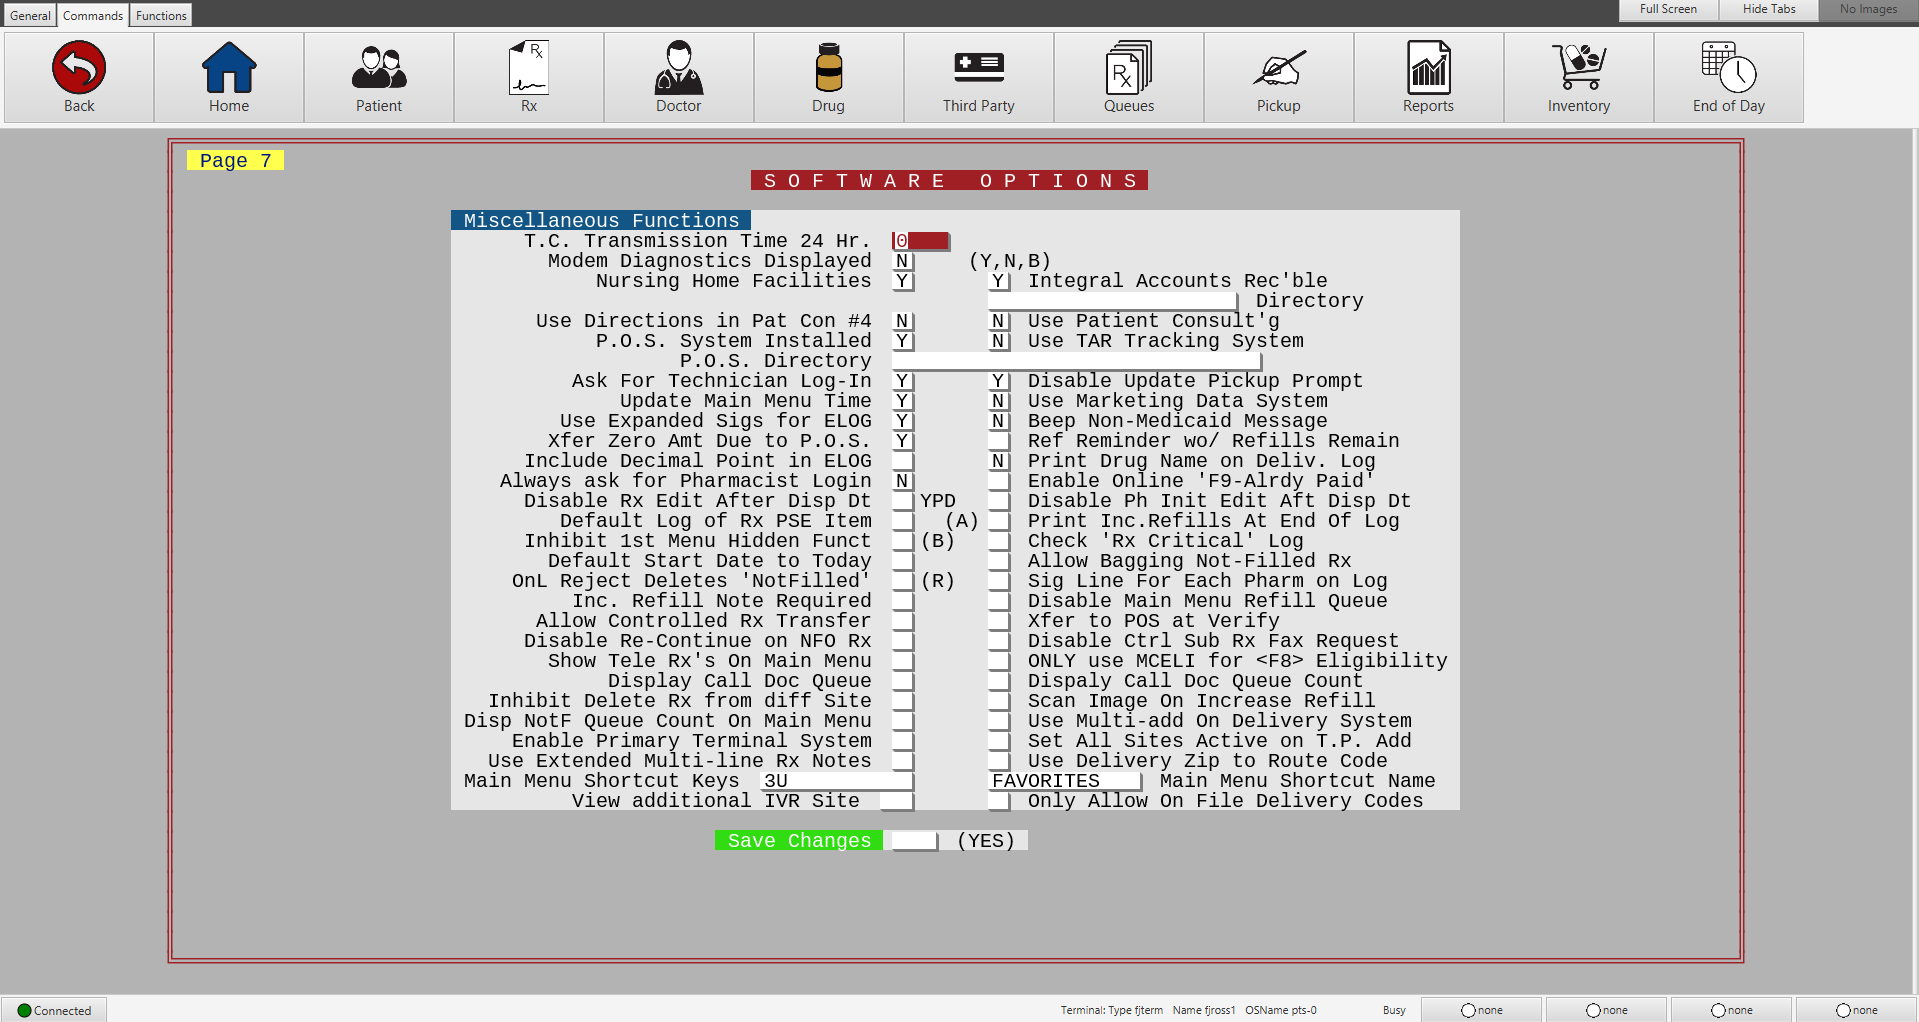Switch to the Commands tab
1919x1022 pixels.
coord(93,15)
